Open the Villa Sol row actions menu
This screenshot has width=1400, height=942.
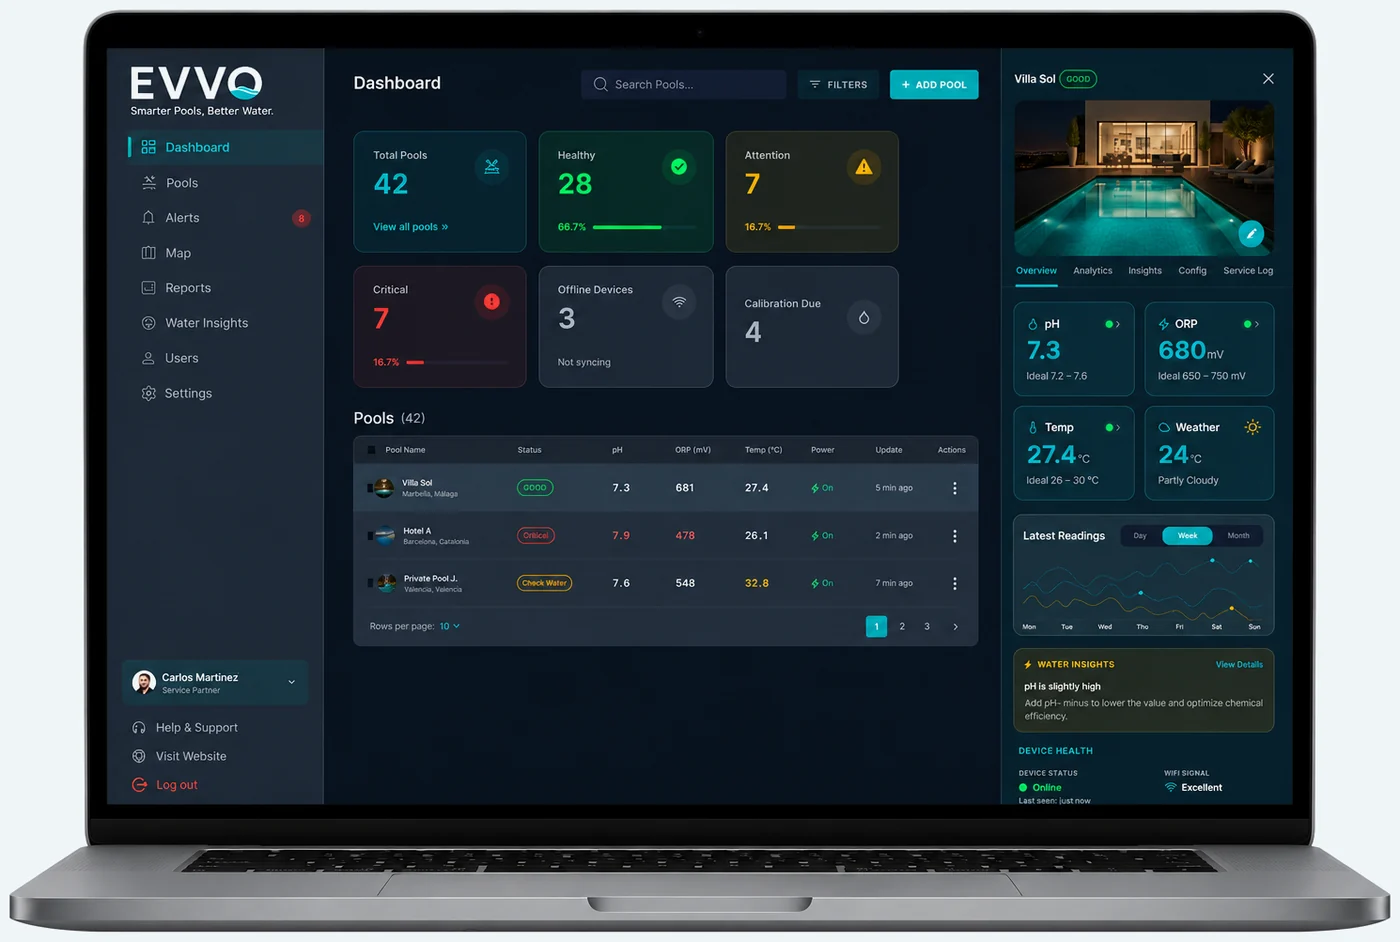955,488
